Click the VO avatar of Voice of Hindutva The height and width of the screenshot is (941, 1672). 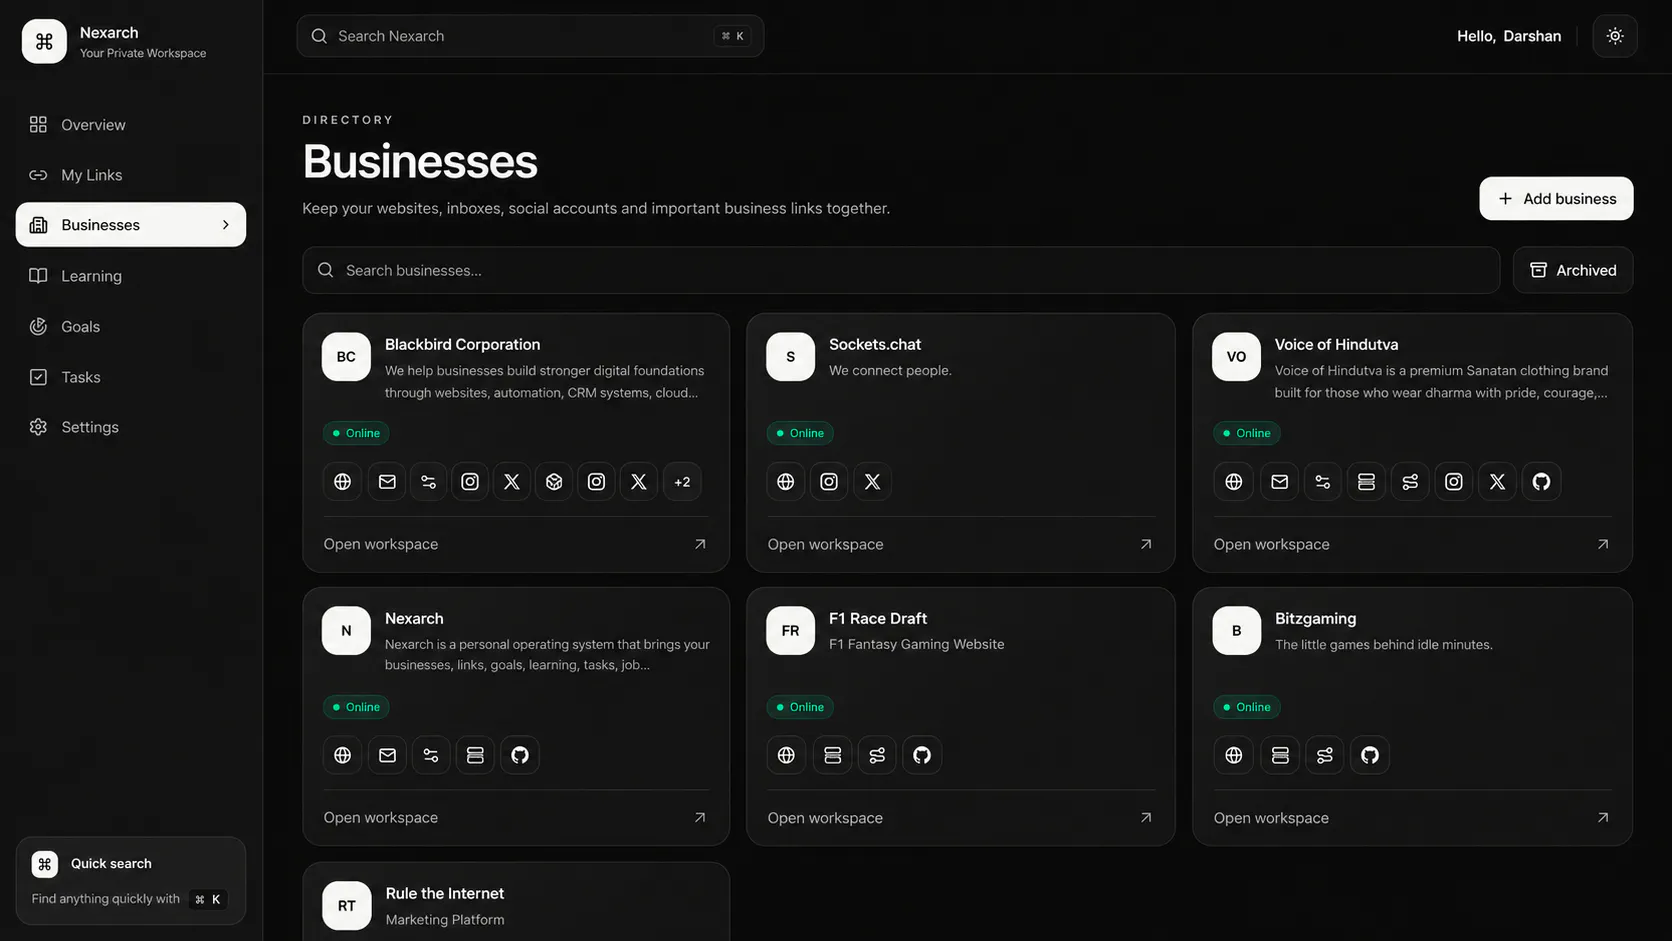(x=1237, y=357)
